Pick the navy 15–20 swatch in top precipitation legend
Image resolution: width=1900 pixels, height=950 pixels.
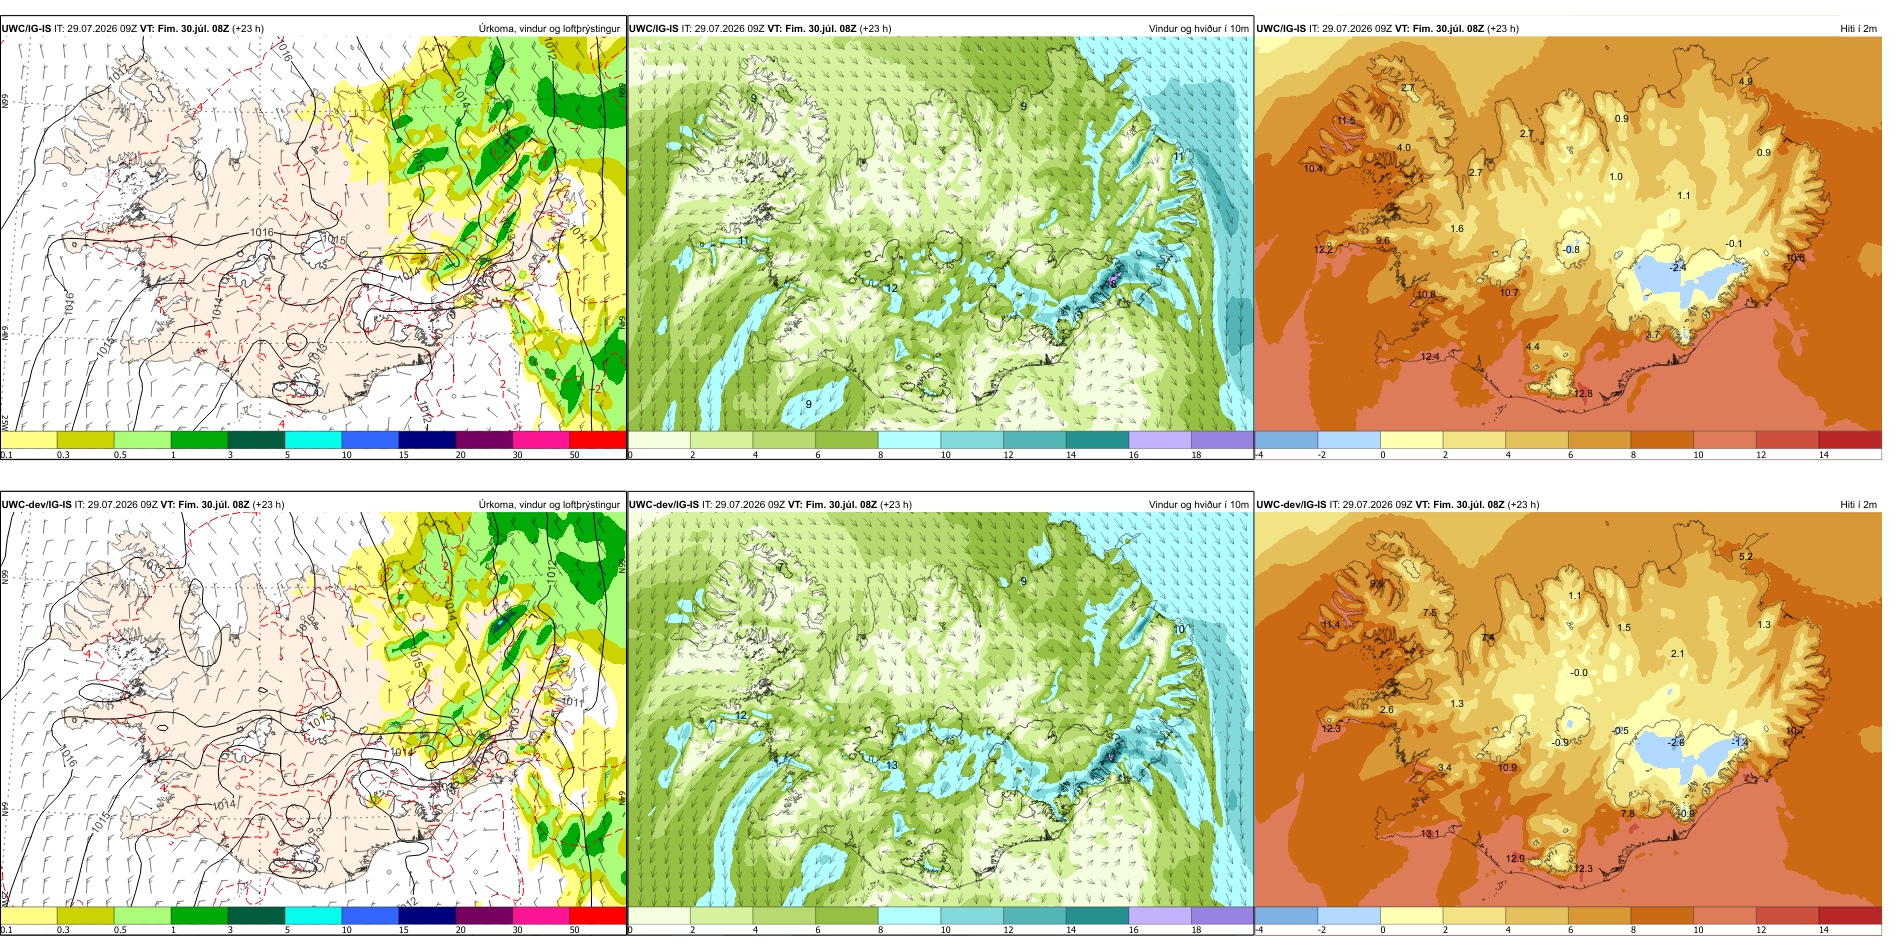427,440
